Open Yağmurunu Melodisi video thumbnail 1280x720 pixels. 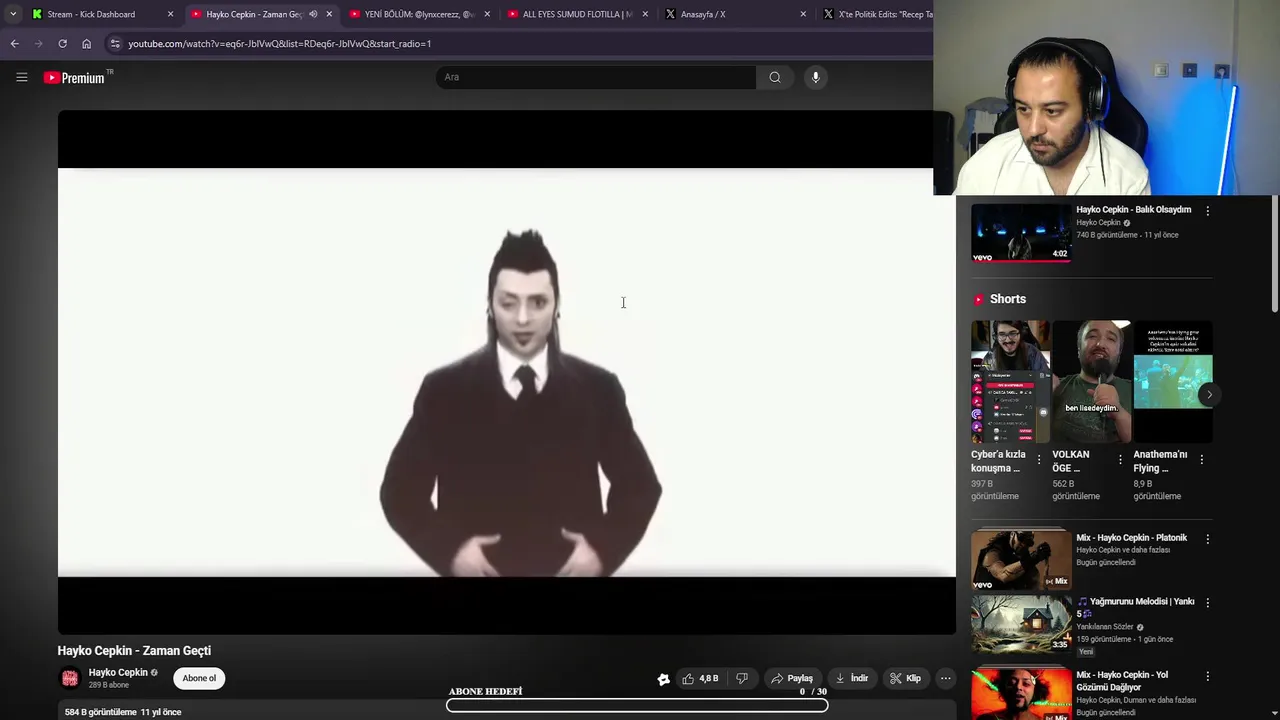[x=1021, y=624]
